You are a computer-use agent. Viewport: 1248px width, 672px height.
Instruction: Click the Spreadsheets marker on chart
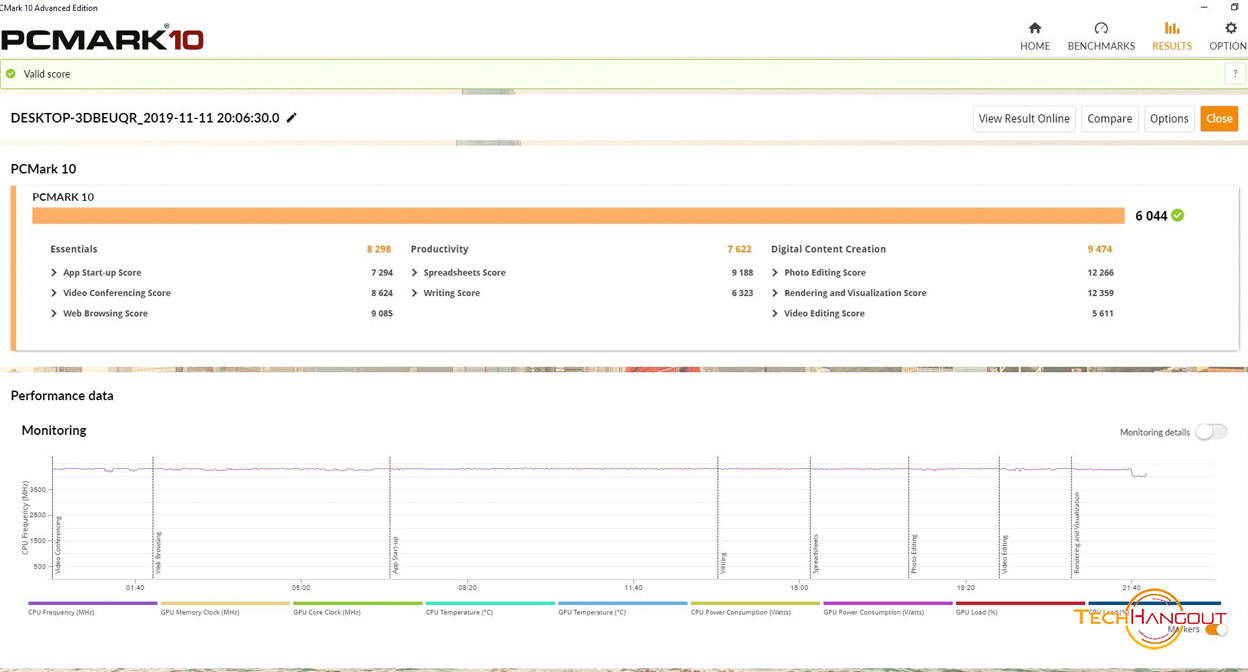click(815, 554)
